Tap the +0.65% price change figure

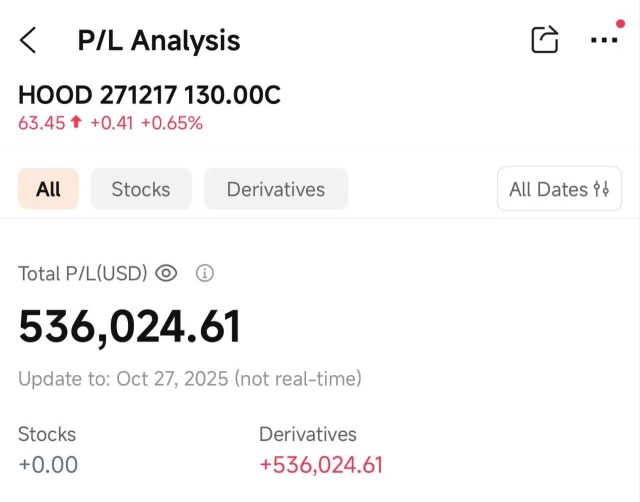coord(172,124)
